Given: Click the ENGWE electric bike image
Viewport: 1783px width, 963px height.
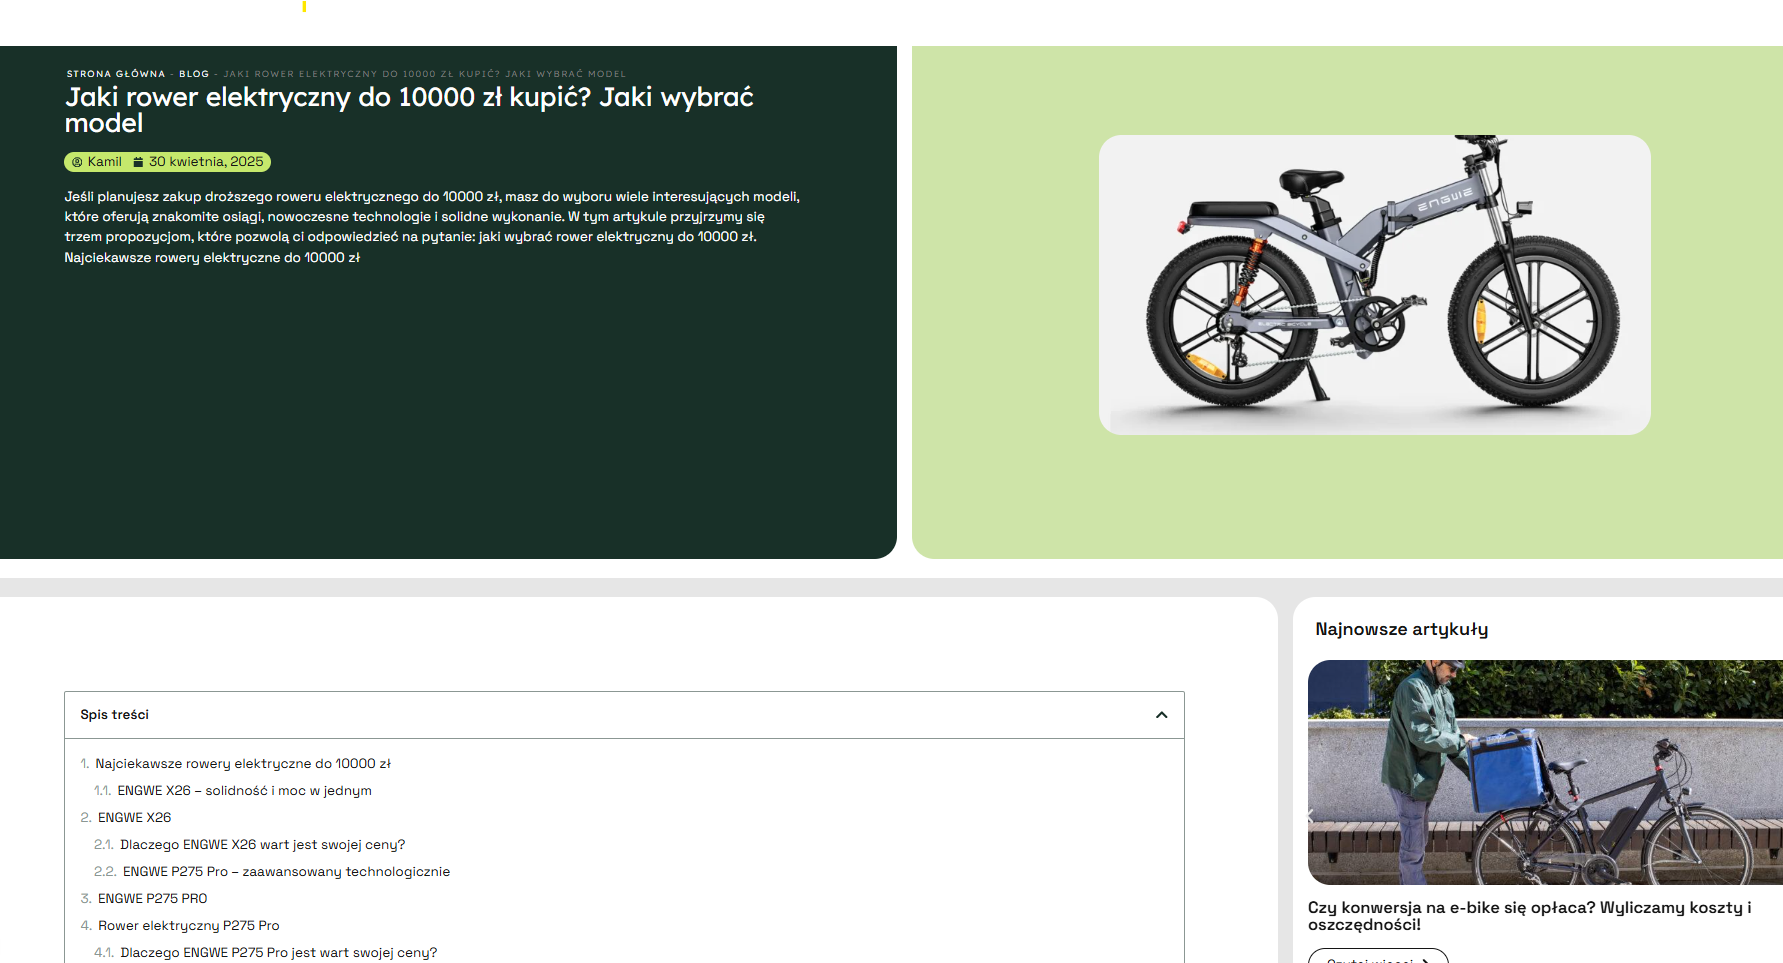Looking at the screenshot, I should [x=1374, y=285].
